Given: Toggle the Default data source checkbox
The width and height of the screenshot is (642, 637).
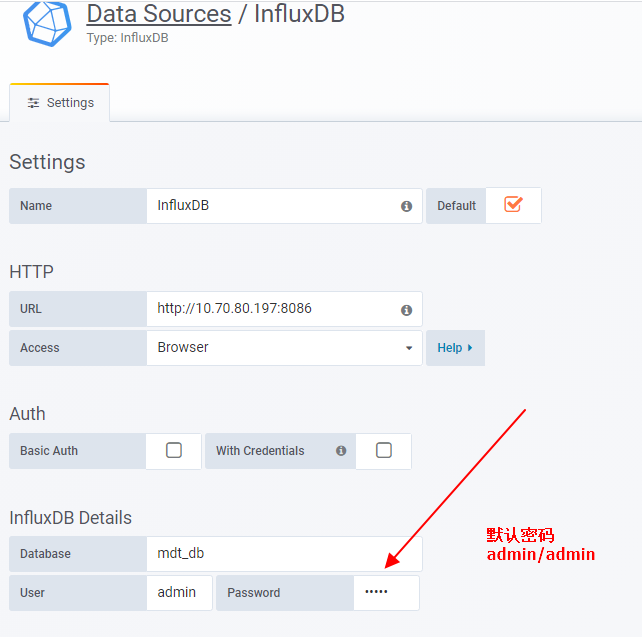Looking at the screenshot, I should coord(513,204).
